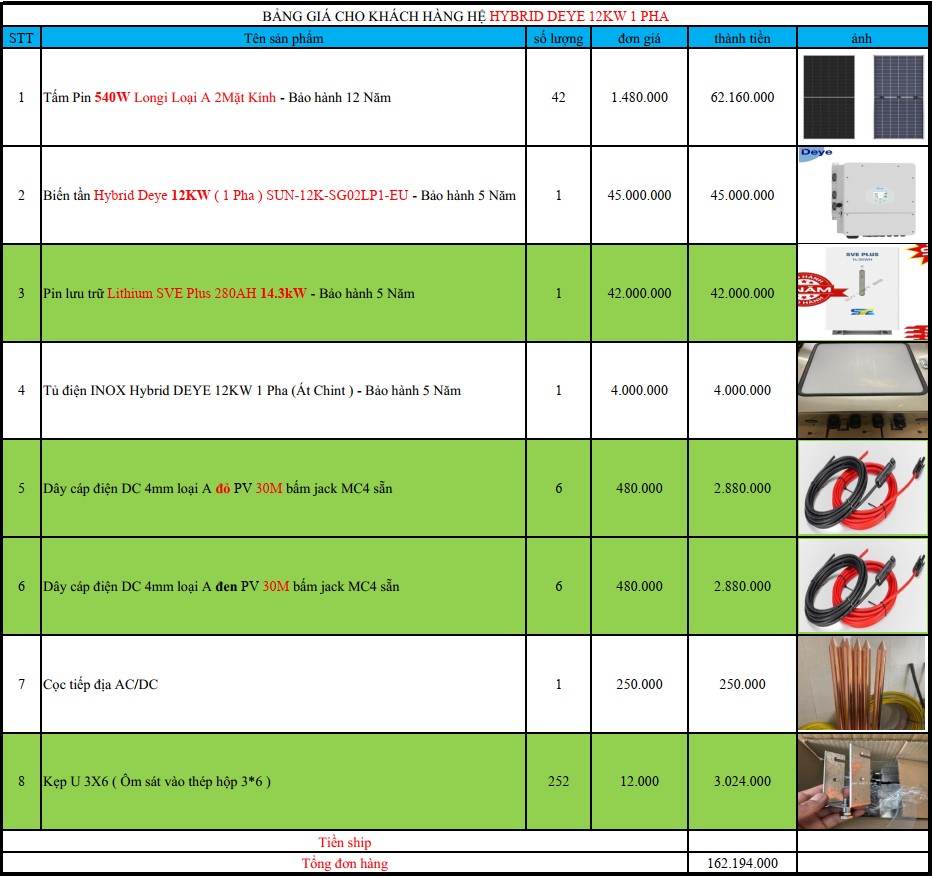Select unit price '45.000.000' in đơn giá column

(639, 195)
